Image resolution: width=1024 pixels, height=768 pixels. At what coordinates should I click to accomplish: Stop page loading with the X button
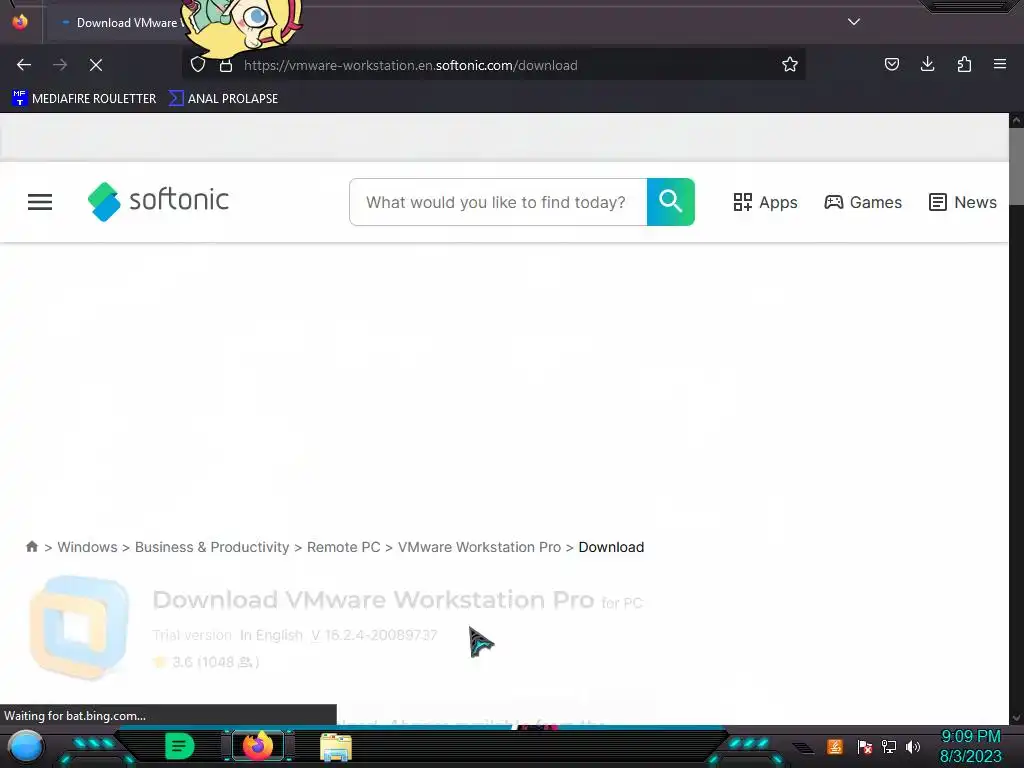96,65
